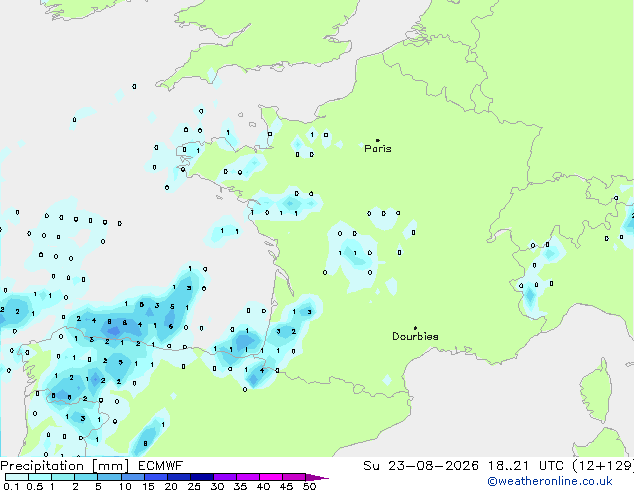Click the forecast date Su 23-08-2026
Screen dimensions: 634x490
click(421, 466)
